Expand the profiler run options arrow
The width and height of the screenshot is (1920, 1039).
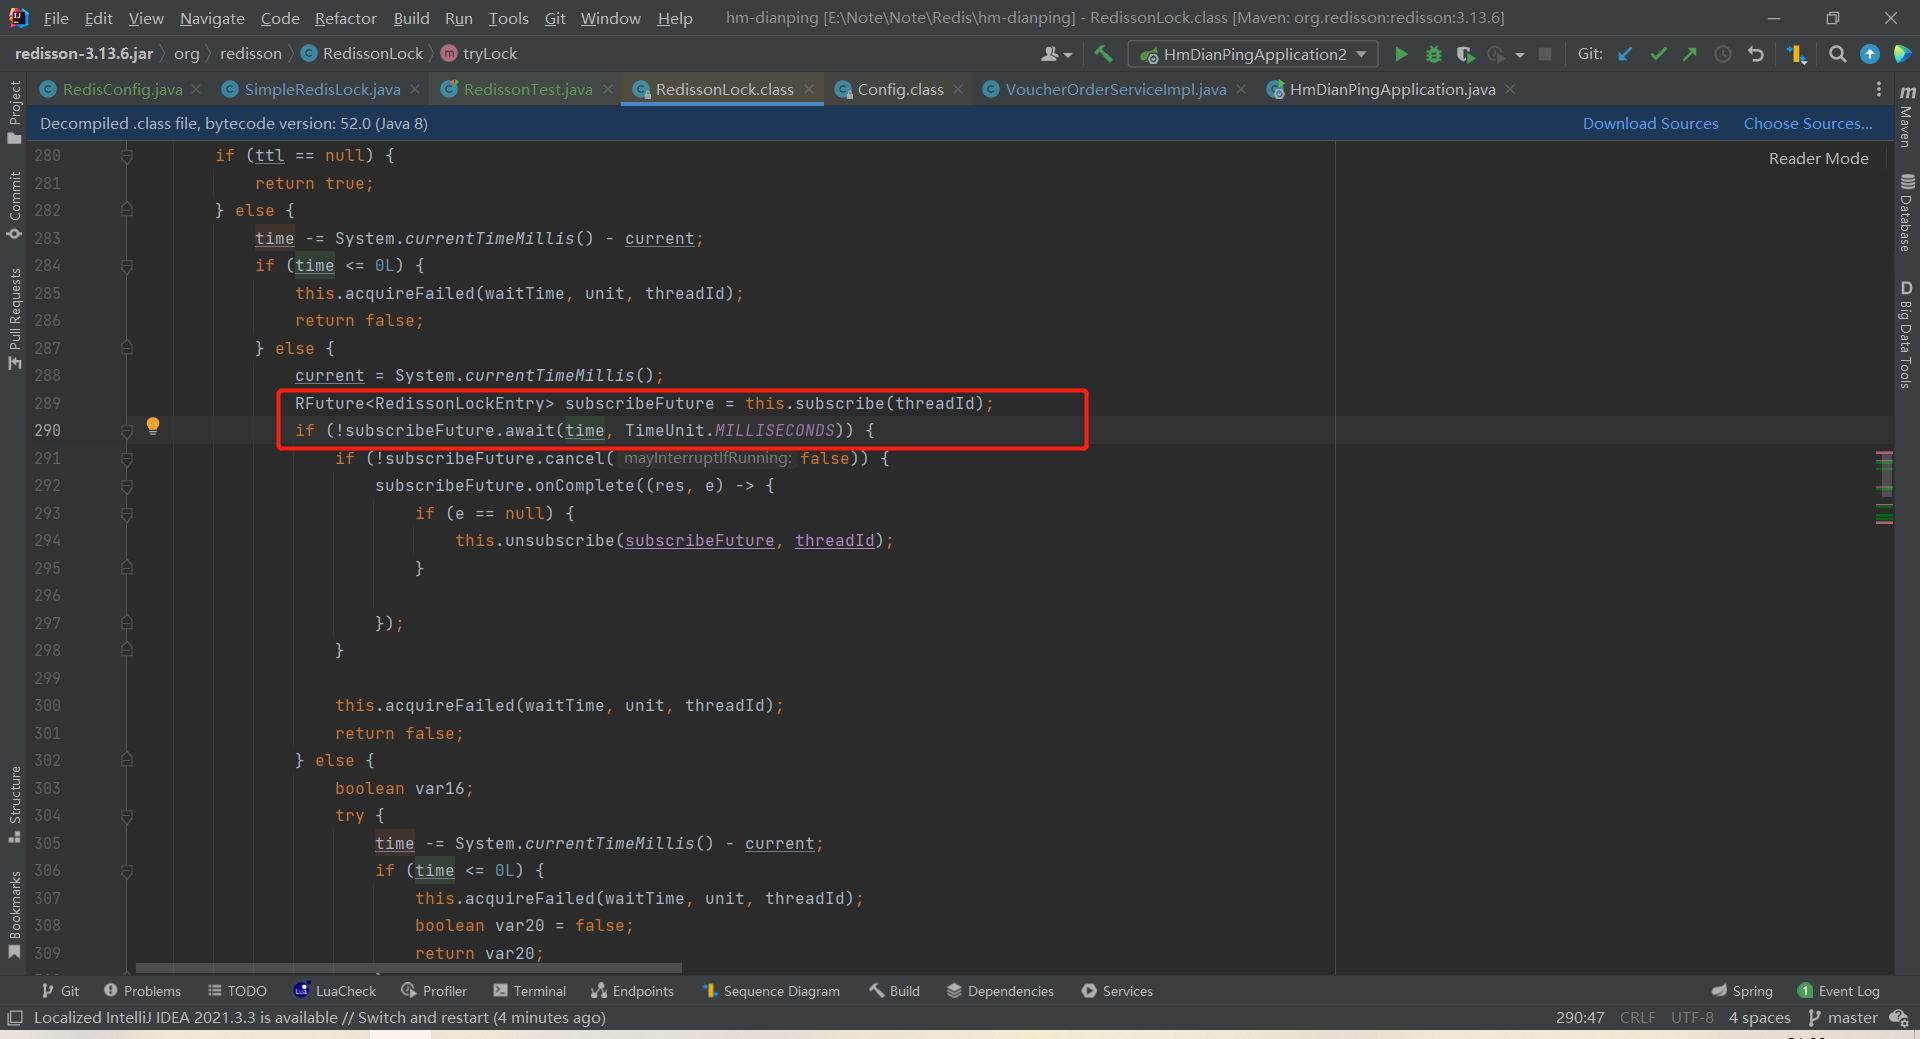(1519, 54)
